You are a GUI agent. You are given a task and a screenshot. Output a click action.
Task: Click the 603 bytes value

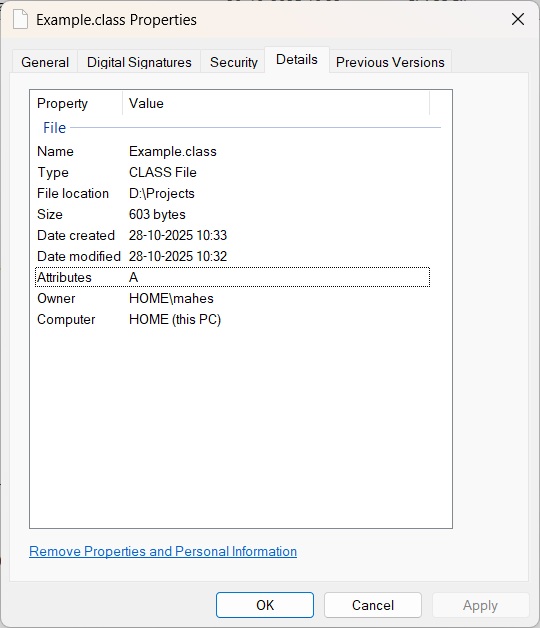pyautogui.click(x=157, y=214)
